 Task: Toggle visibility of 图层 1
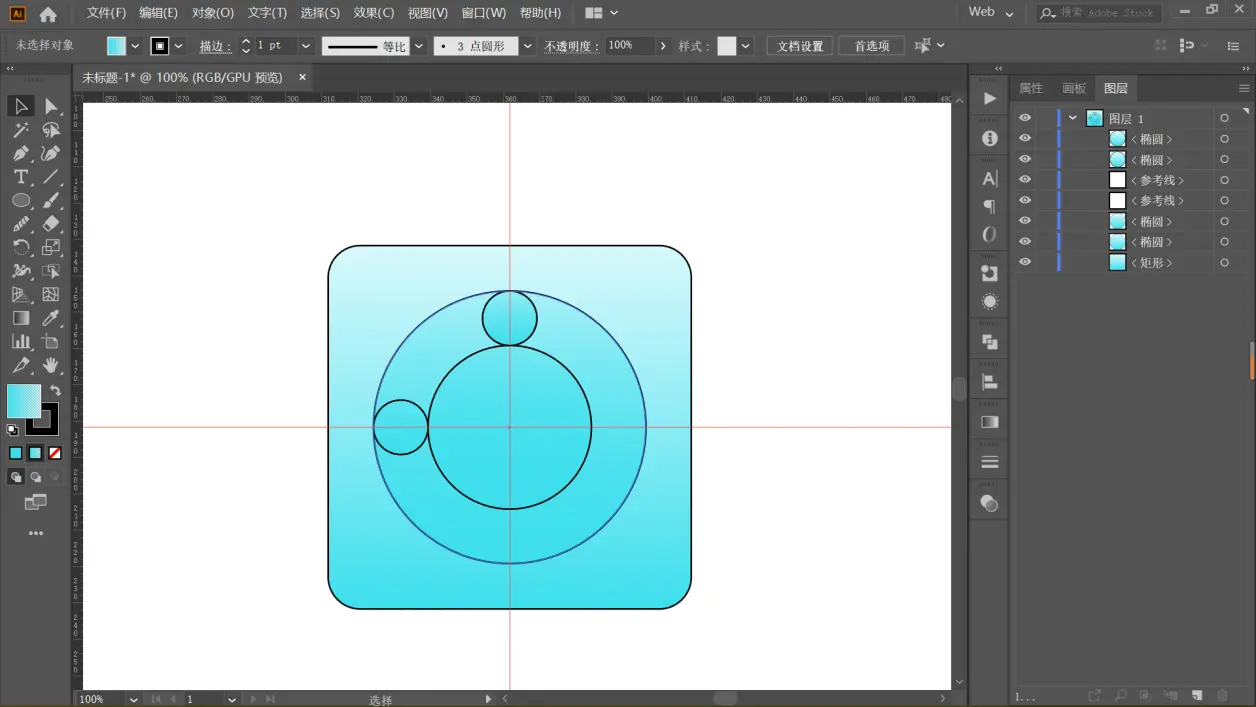point(1025,118)
